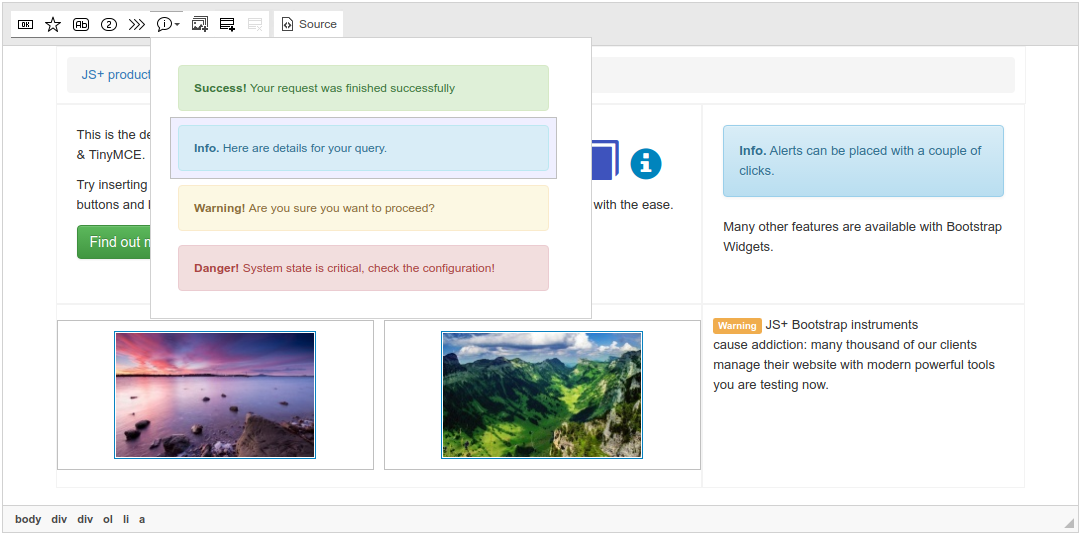Click the Source button
Screen dimensions: 1080x535
308,24
